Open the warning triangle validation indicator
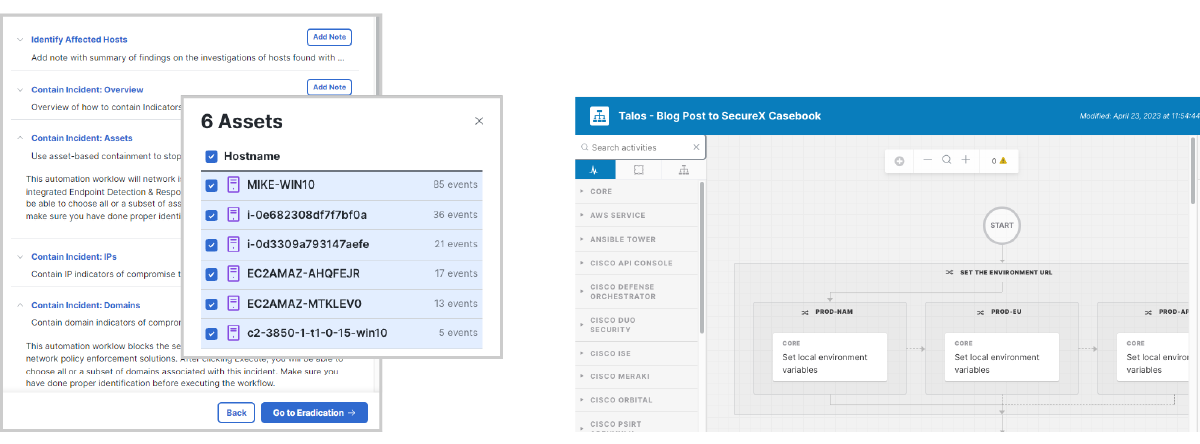The image size is (1200, 444). pos(1002,160)
